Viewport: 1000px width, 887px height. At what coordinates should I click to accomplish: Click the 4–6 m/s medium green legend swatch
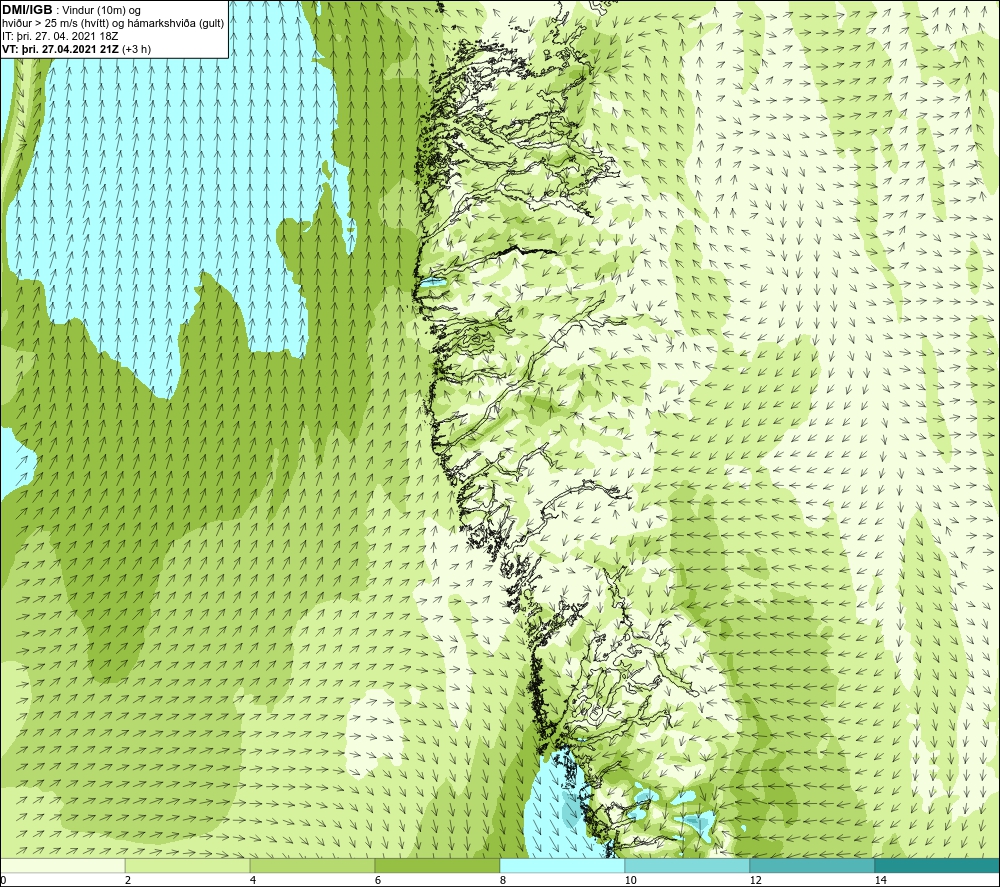pyautogui.click(x=312, y=866)
